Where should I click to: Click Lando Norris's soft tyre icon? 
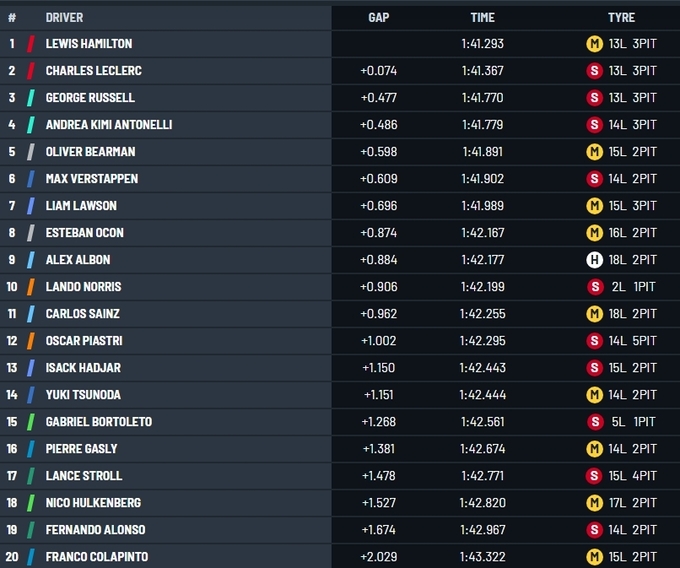[x=593, y=287]
